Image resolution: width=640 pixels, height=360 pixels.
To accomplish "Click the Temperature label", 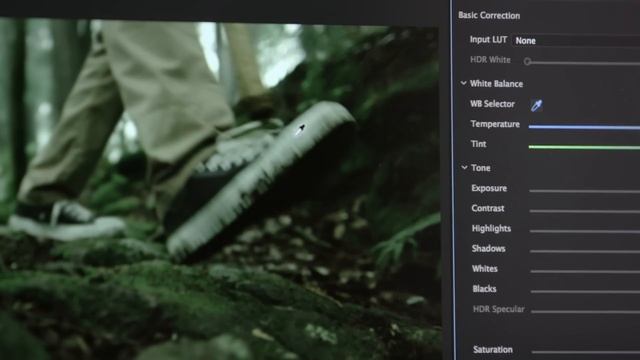I will [x=495, y=124].
